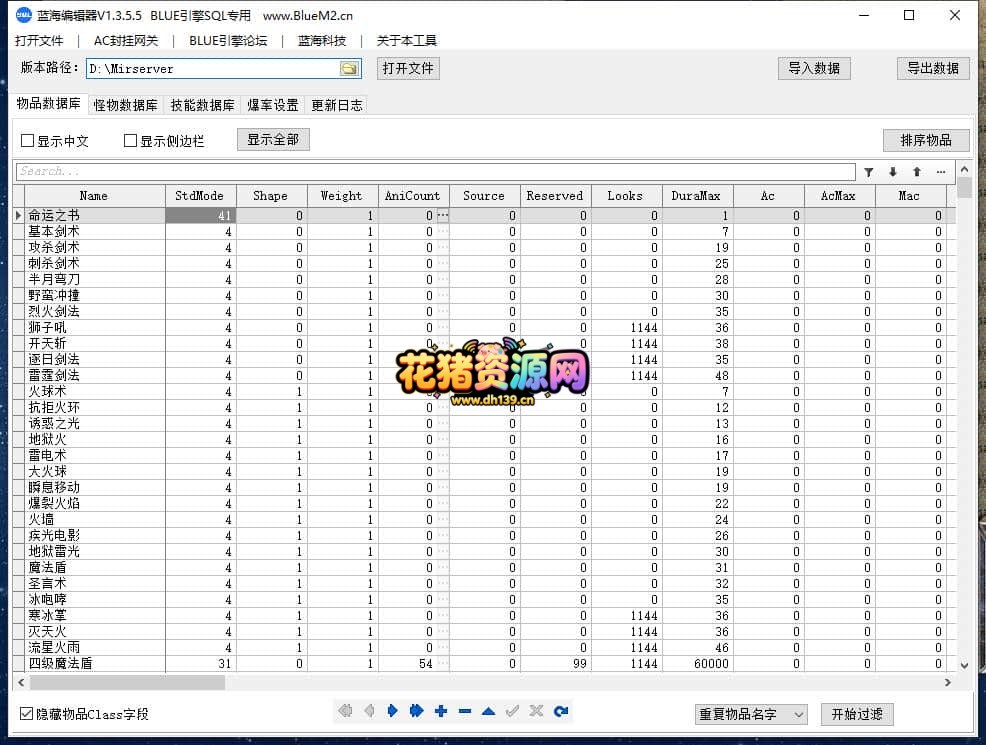Go to the next record navigator arrow
The height and width of the screenshot is (745, 986).
[x=392, y=711]
